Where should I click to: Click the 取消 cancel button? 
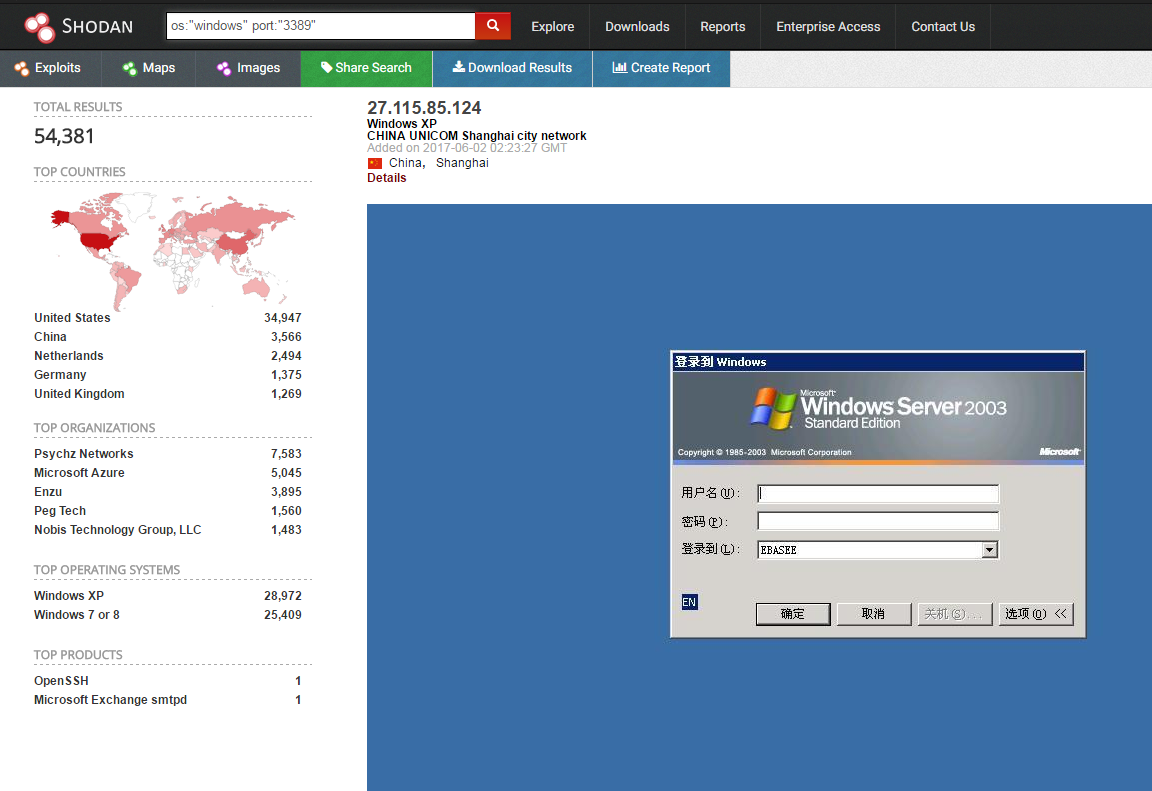[874, 614]
